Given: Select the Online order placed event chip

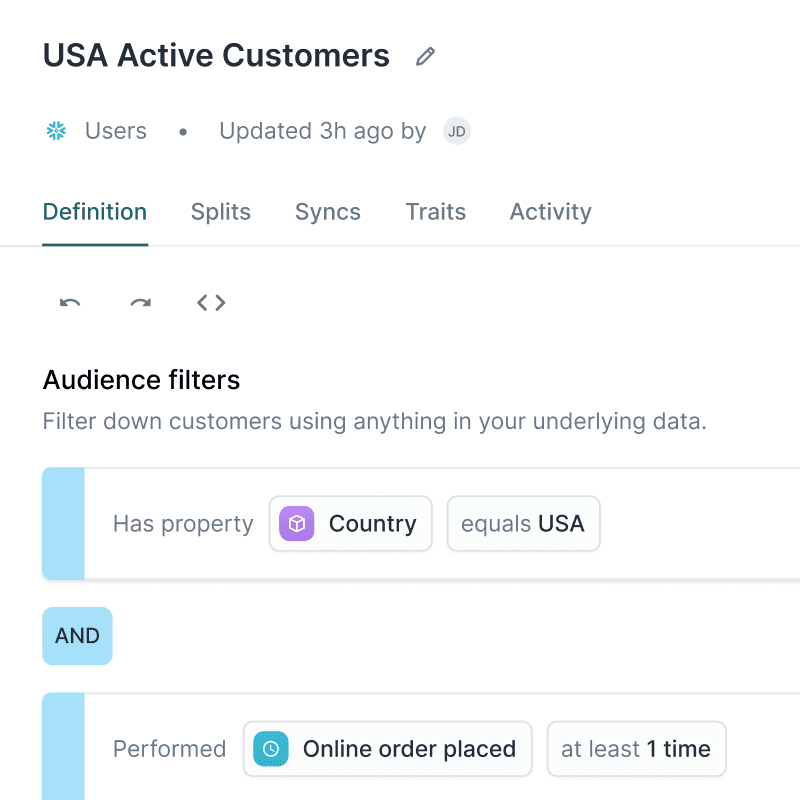Looking at the screenshot, I should pyautogui.click(x=387, y=748).
